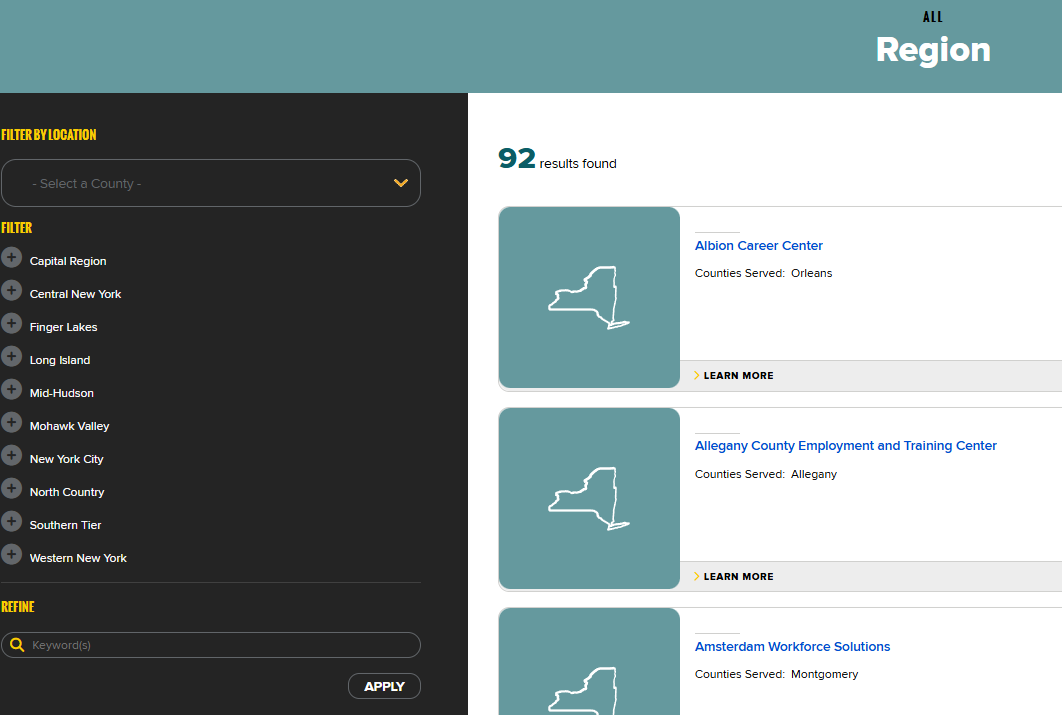Expand the New York City region filter
The width and height of the screenshot is (1062, 715).
(11, 456)
